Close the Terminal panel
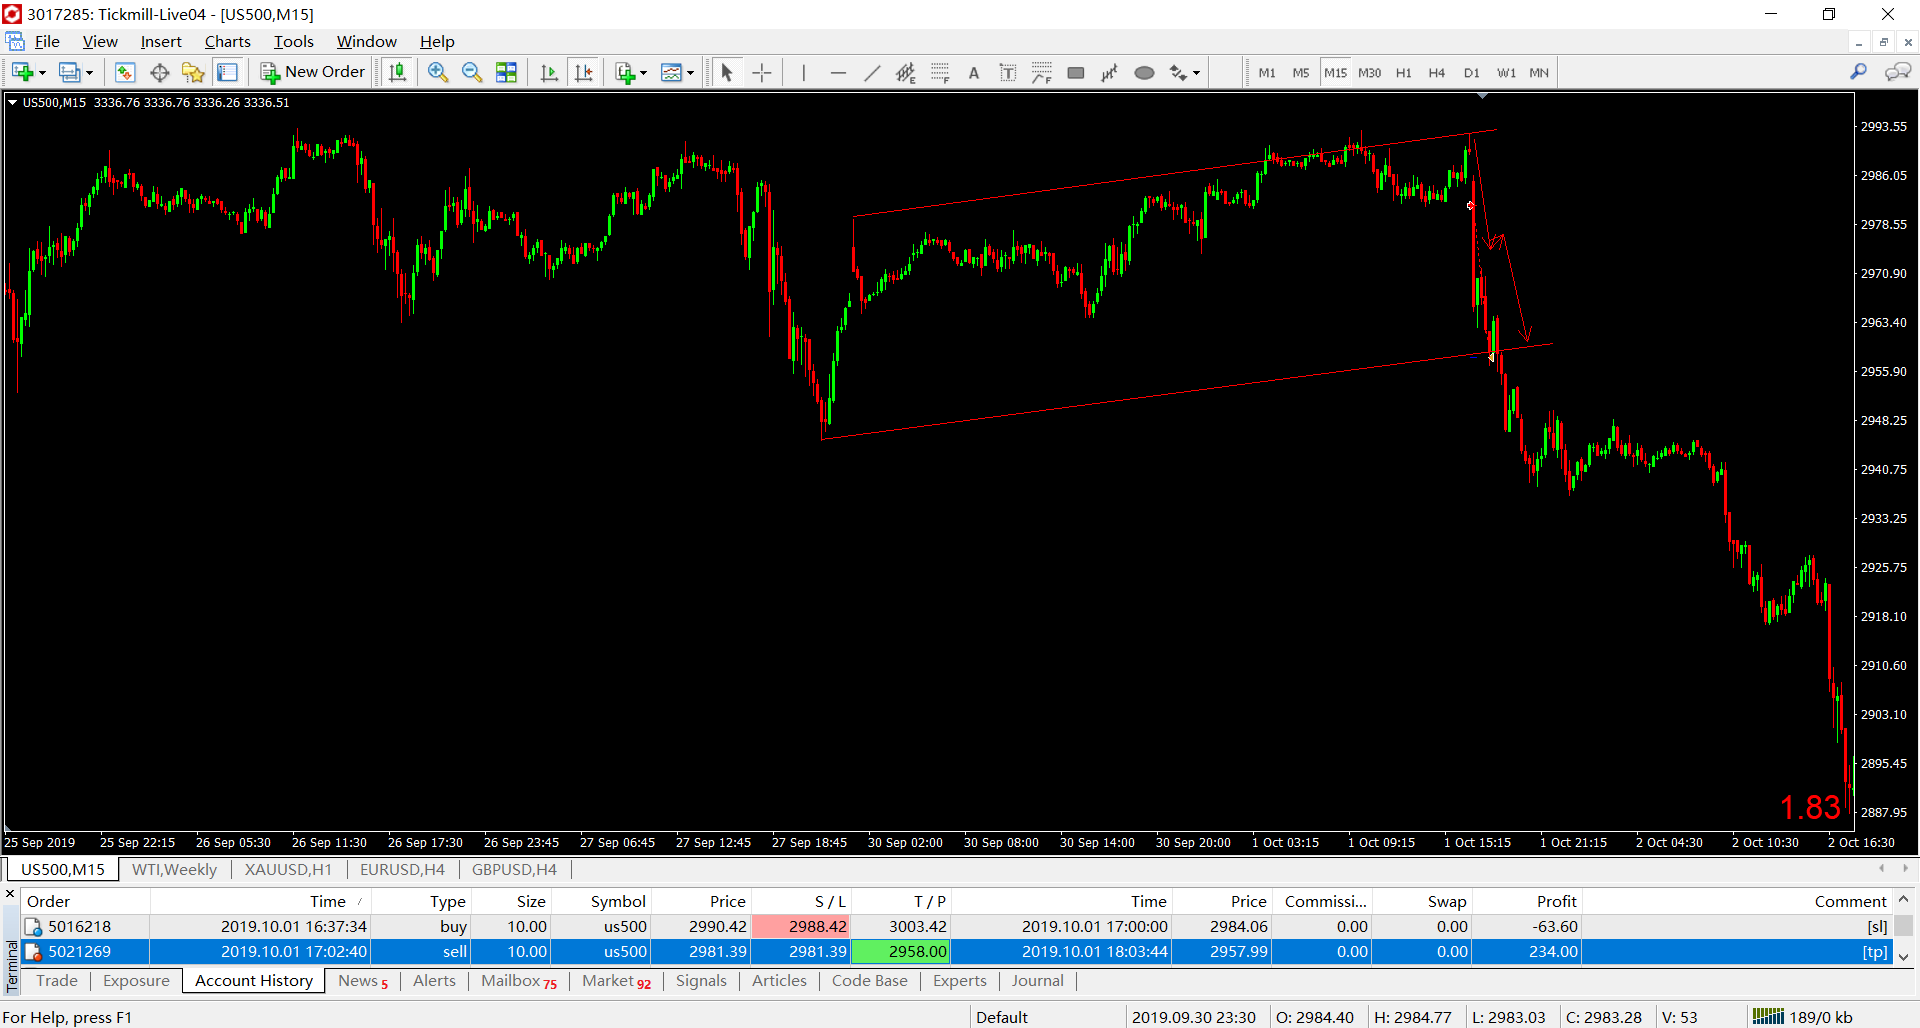Image resolution: width=1920 pixels, height=1028 pixels. coord(10,894)
